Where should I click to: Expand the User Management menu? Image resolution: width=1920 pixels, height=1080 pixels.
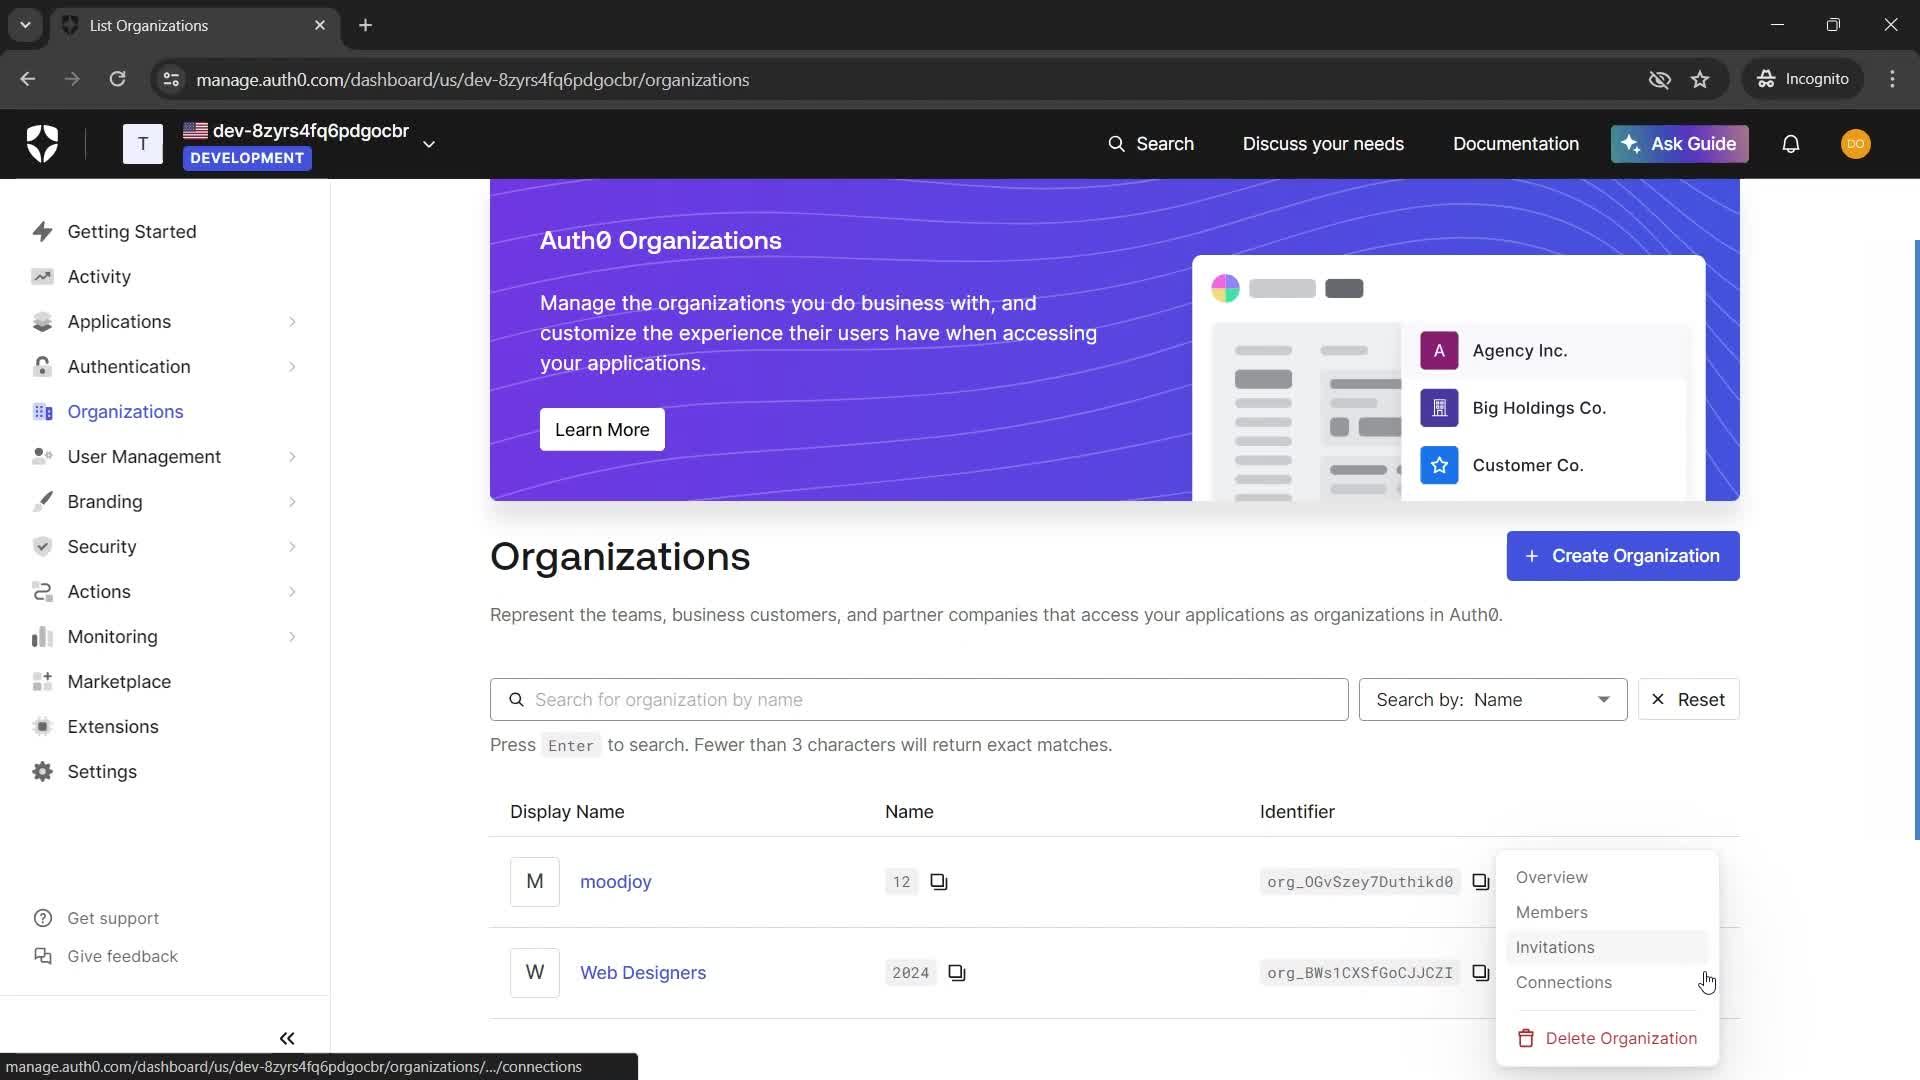[x=292, y=457]
